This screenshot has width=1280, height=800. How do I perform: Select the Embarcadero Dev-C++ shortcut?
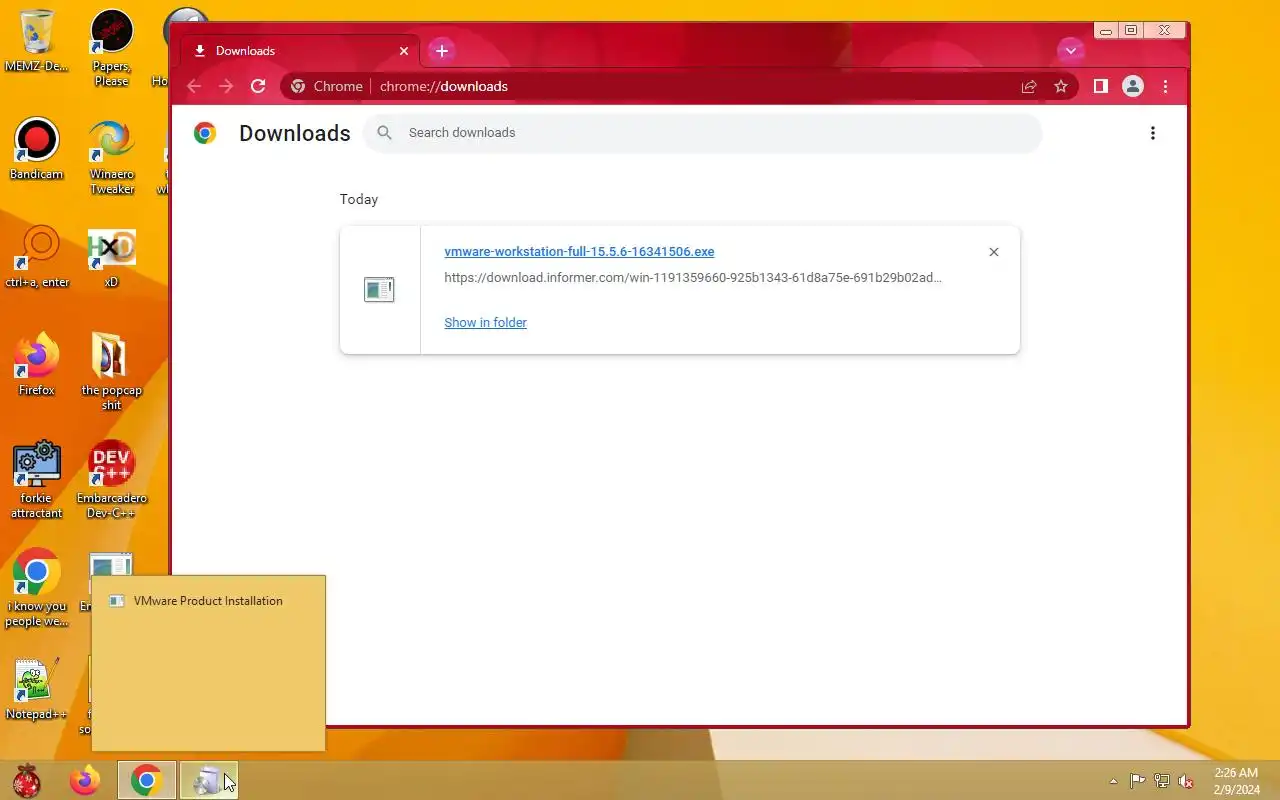click(x=111, y=480)
